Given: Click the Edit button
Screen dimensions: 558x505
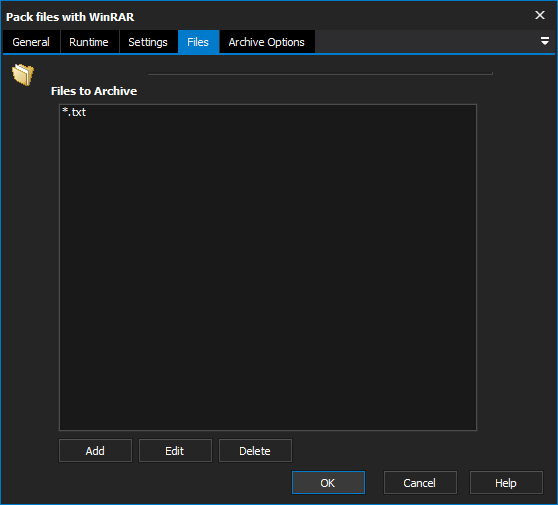Looking at the screenshot, I should 175,451.
